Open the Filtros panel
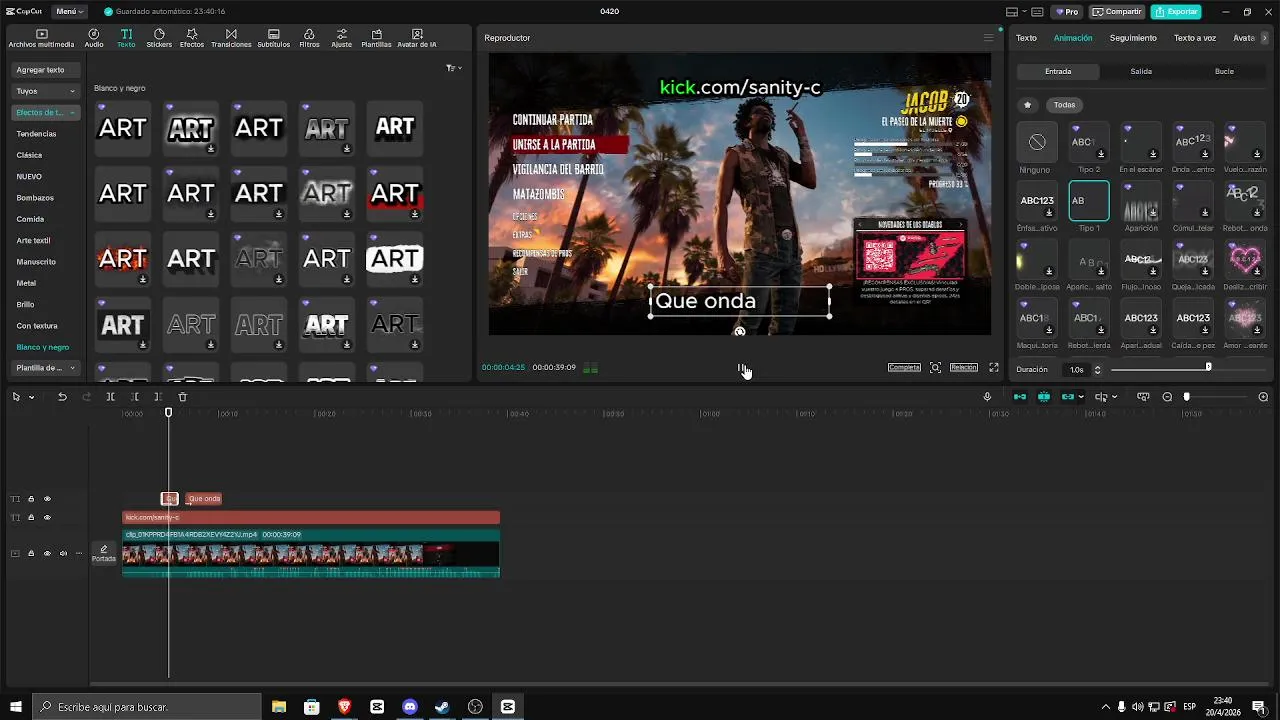Image resolution: width=1280 pixels, height=720 pixels. pyautogui.click(x=309, y=38)
